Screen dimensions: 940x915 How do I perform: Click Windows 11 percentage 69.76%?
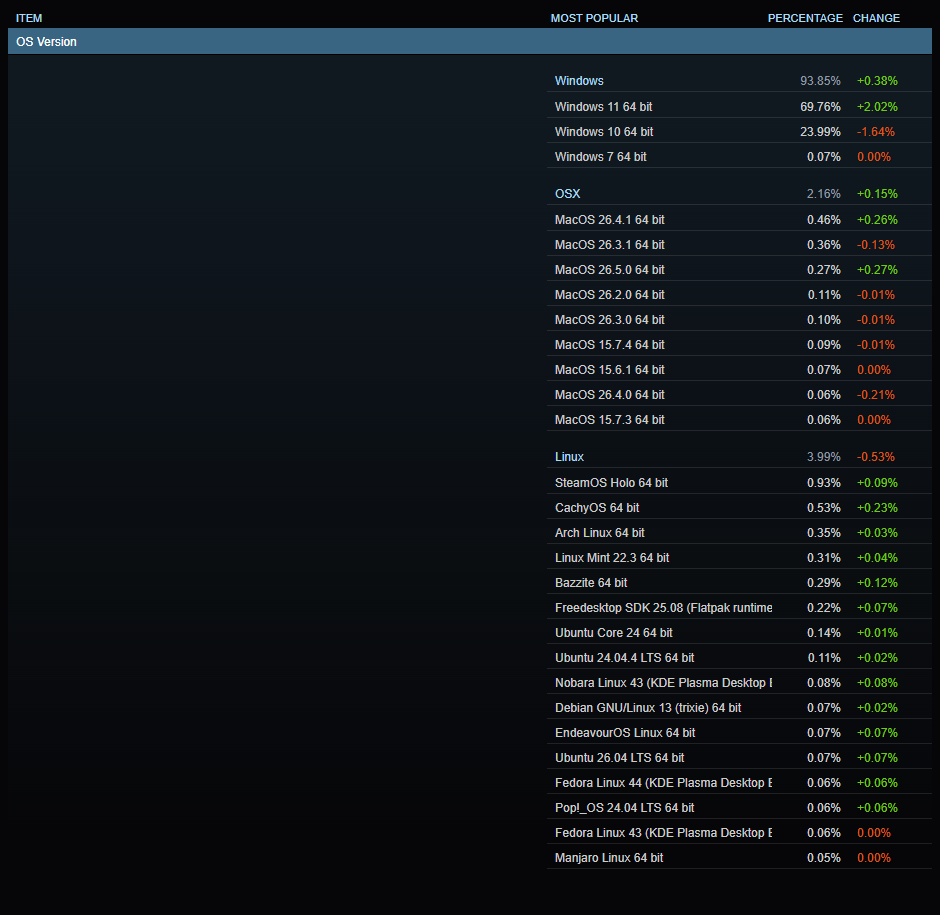pyautogui.click(x=820, y=106)
